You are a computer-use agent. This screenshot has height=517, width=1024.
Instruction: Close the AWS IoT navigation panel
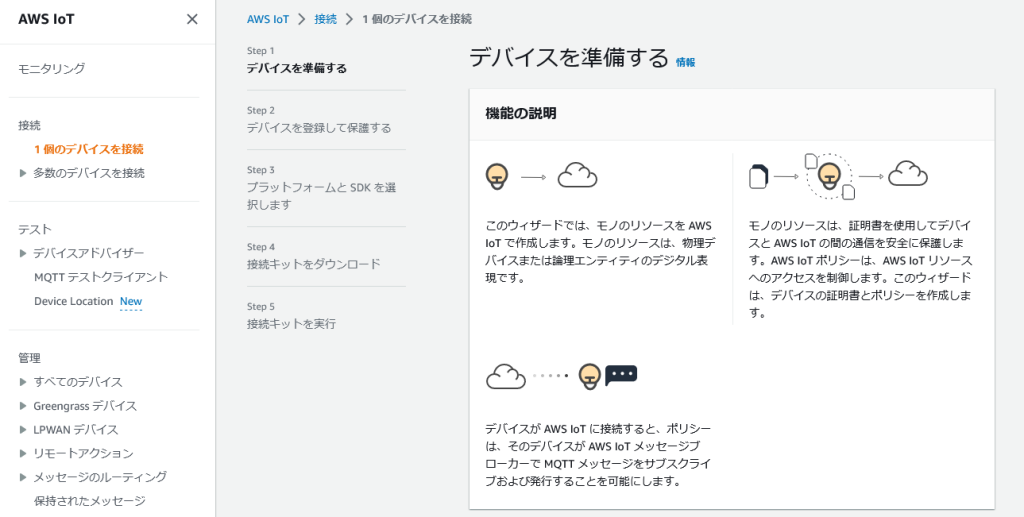(x=192, y=20)
